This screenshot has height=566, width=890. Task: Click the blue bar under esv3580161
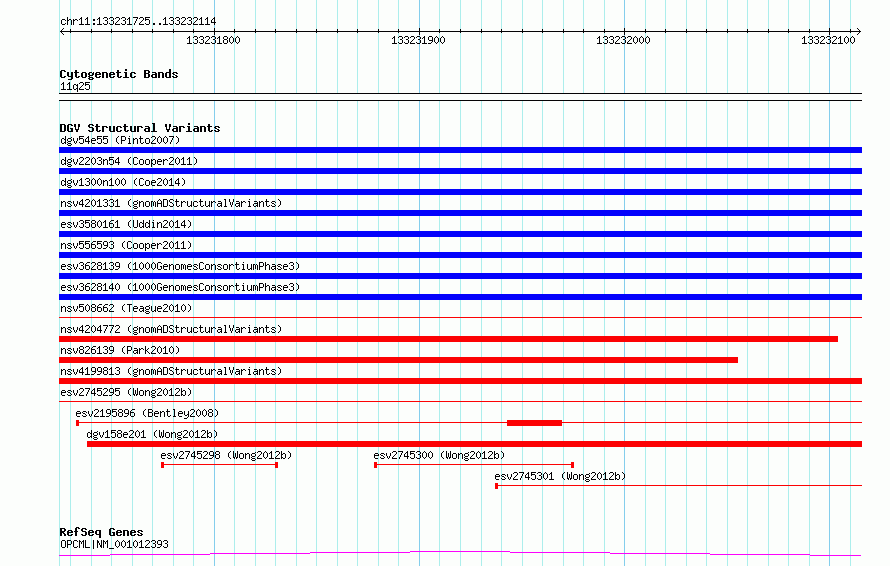point(460,234)
